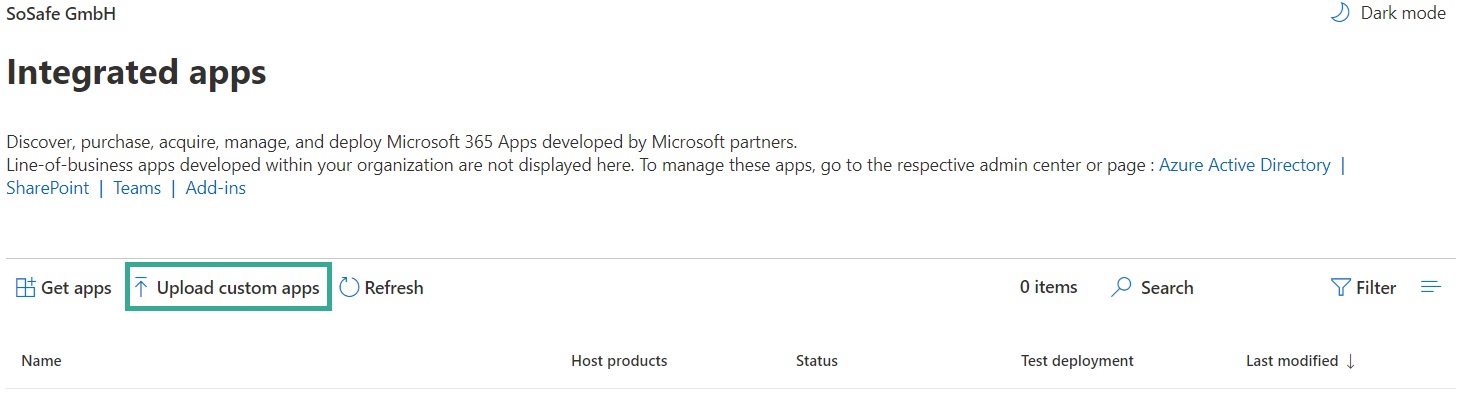This screenshot has width=1467, height=409.
Task: Open the Add-ins page link
Action: tap(215, 188)
